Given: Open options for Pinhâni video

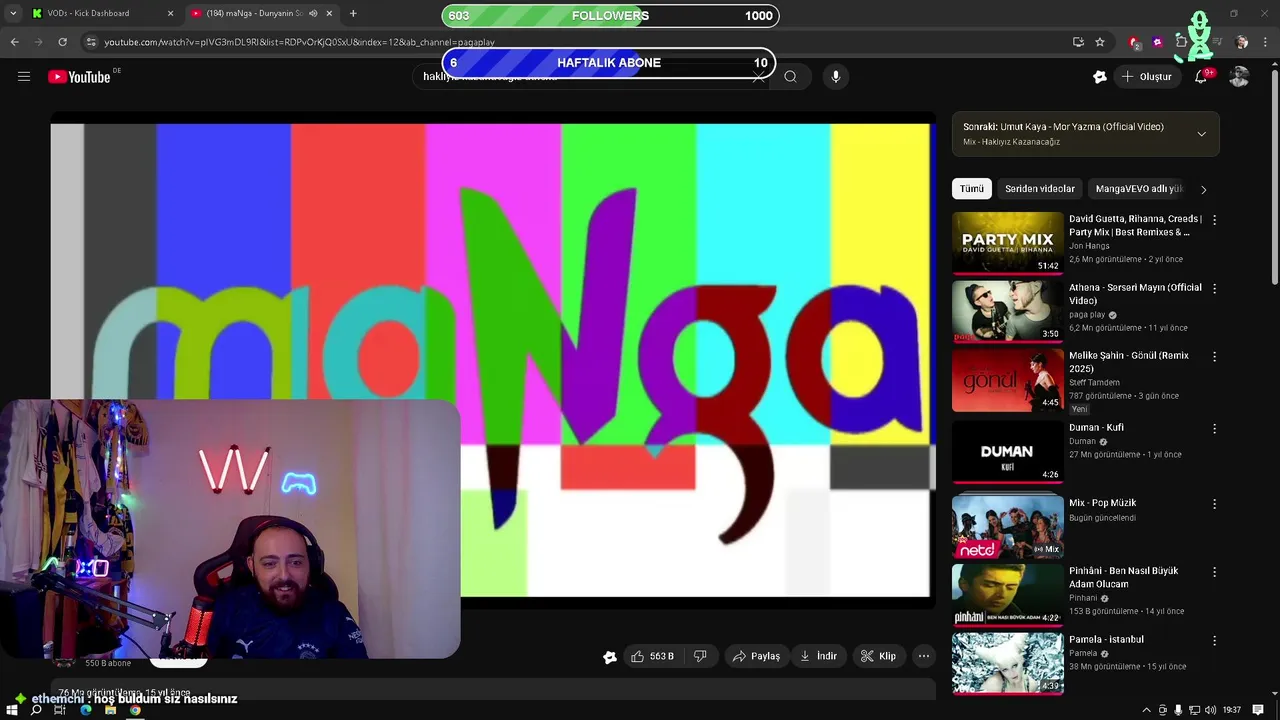Looking at the screenshot, I should point(1214,572).
